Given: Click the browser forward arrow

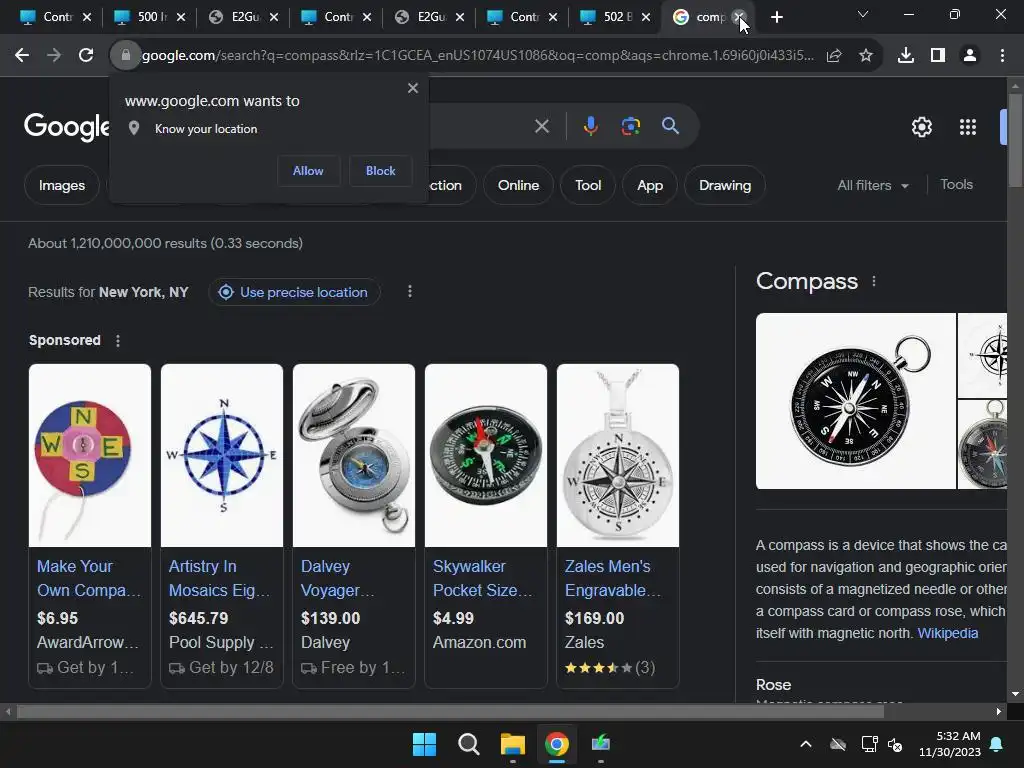Looking at the screenshot, I should [x=54, y=56].
